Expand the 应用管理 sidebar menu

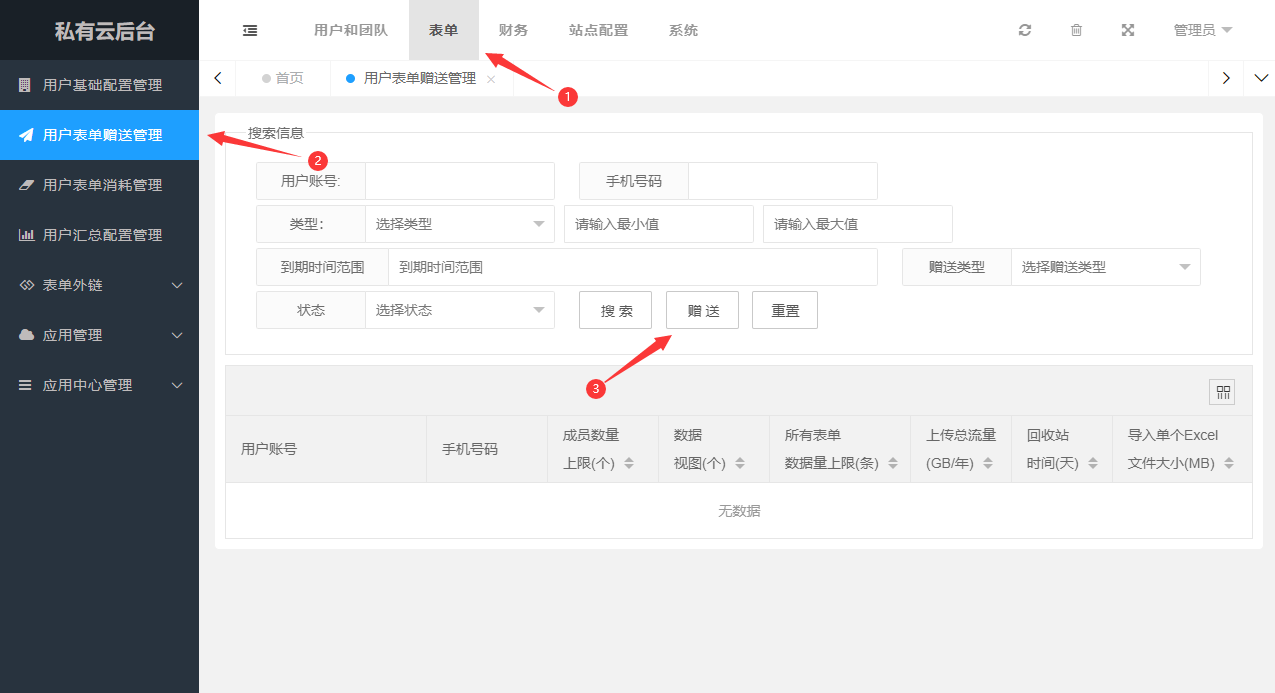(100, 335)
